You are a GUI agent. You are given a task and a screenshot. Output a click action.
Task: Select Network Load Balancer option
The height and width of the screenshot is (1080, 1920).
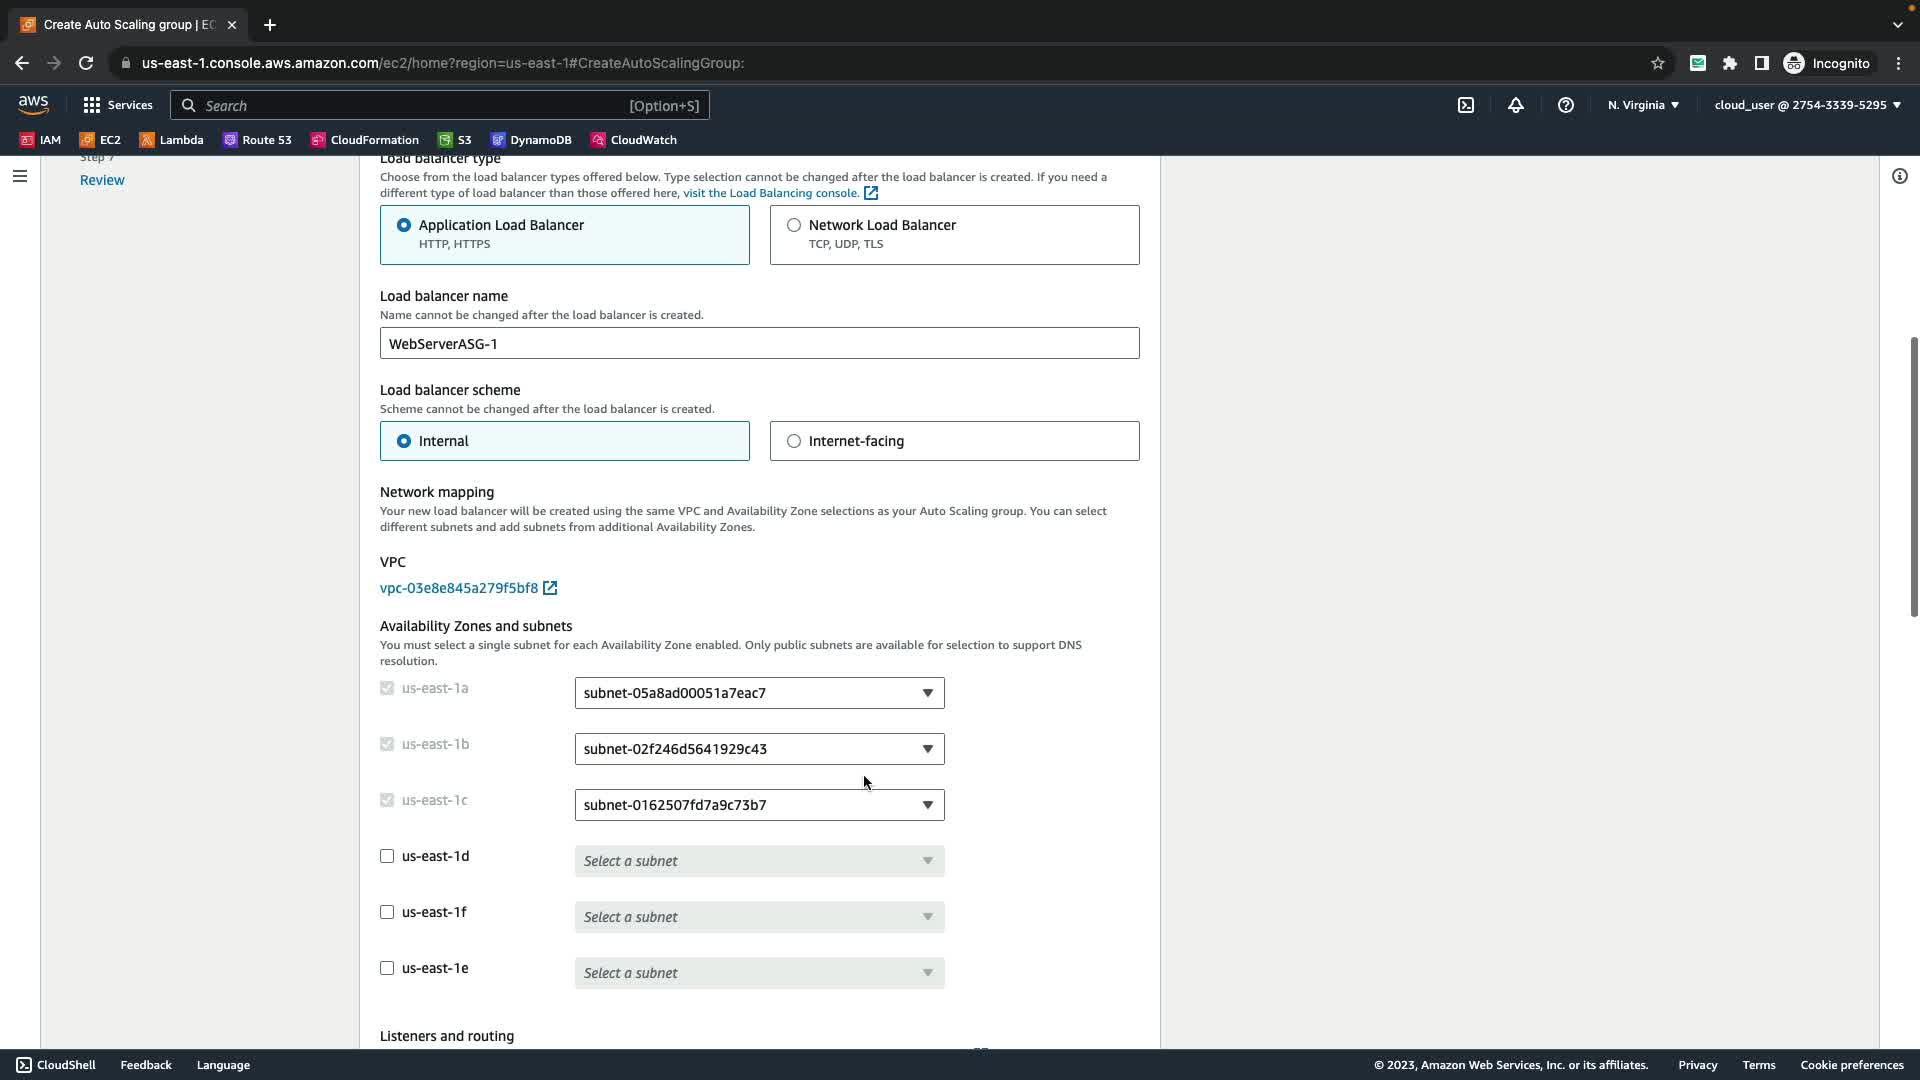click(x=794, y=225)
